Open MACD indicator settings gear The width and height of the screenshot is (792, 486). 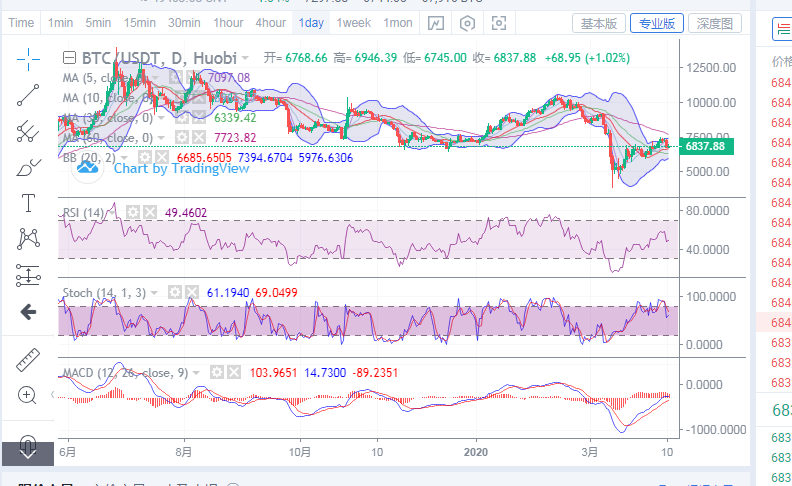[x=217, y=372]
